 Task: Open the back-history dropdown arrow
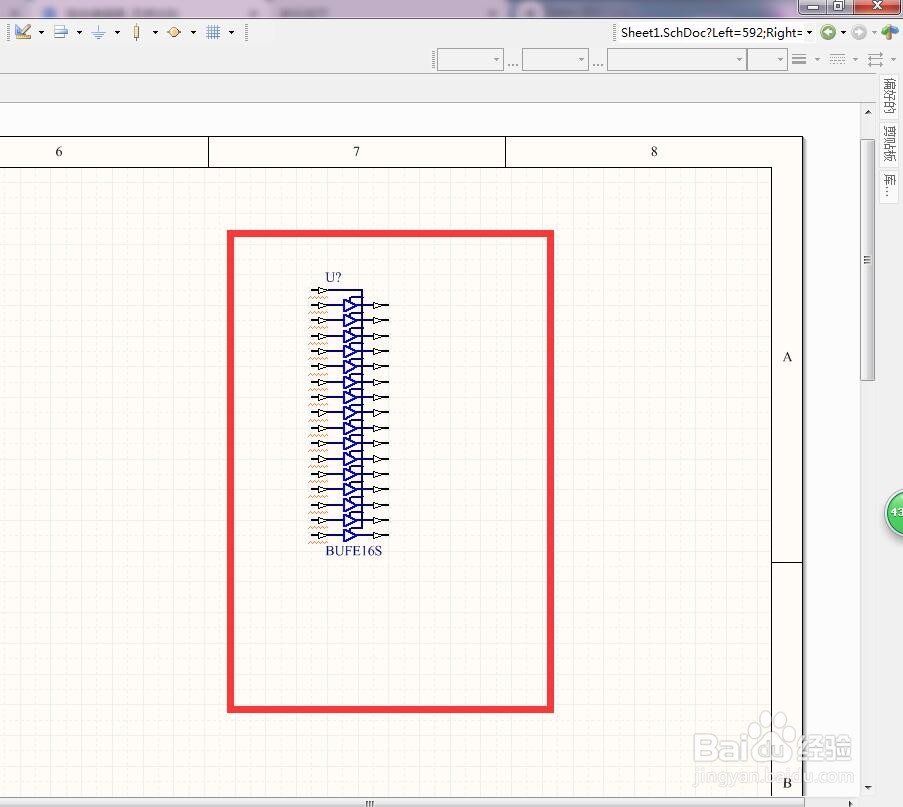point(843,32)
